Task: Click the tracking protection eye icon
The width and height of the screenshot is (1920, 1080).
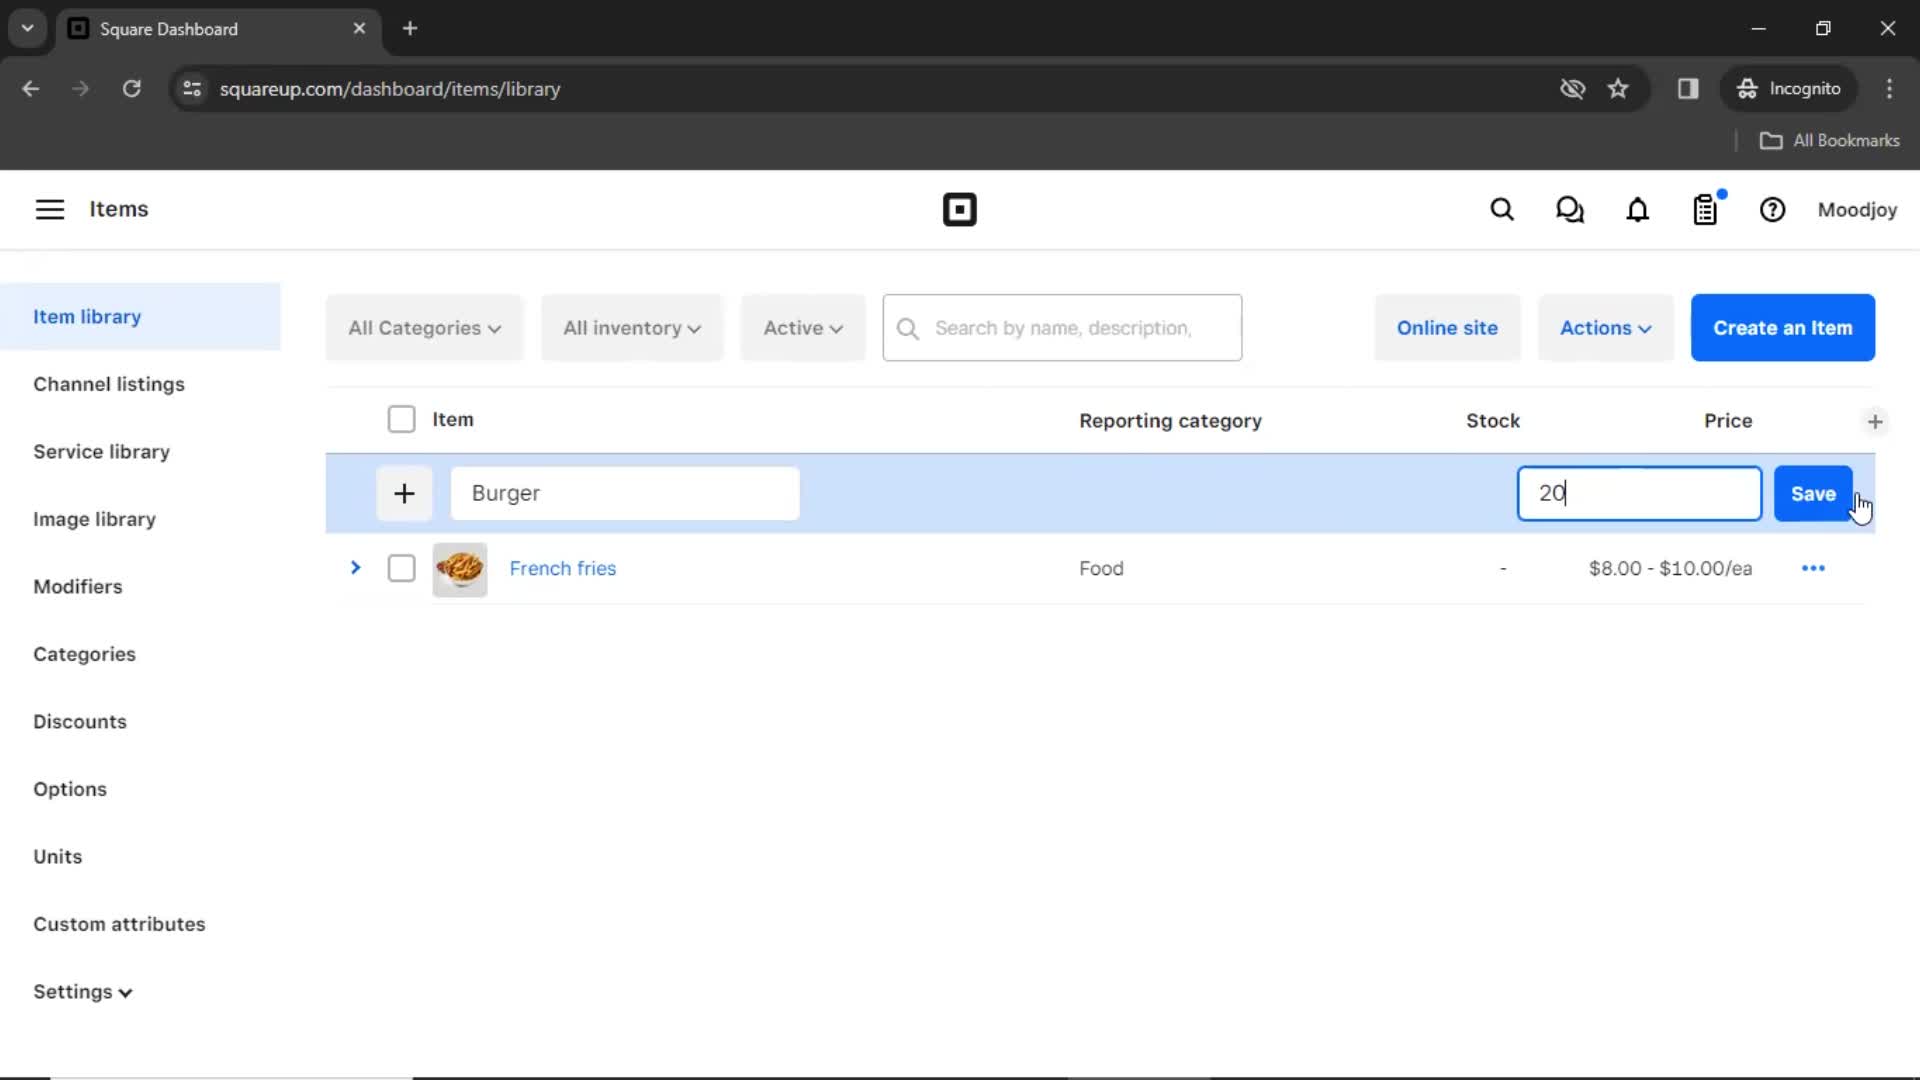Action: [x=1572, y=89]
